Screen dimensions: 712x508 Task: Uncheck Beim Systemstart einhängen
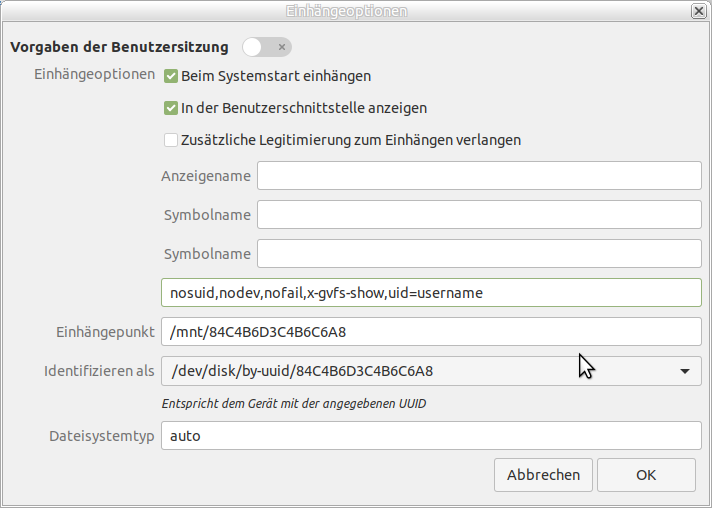[x=171, y=76]
